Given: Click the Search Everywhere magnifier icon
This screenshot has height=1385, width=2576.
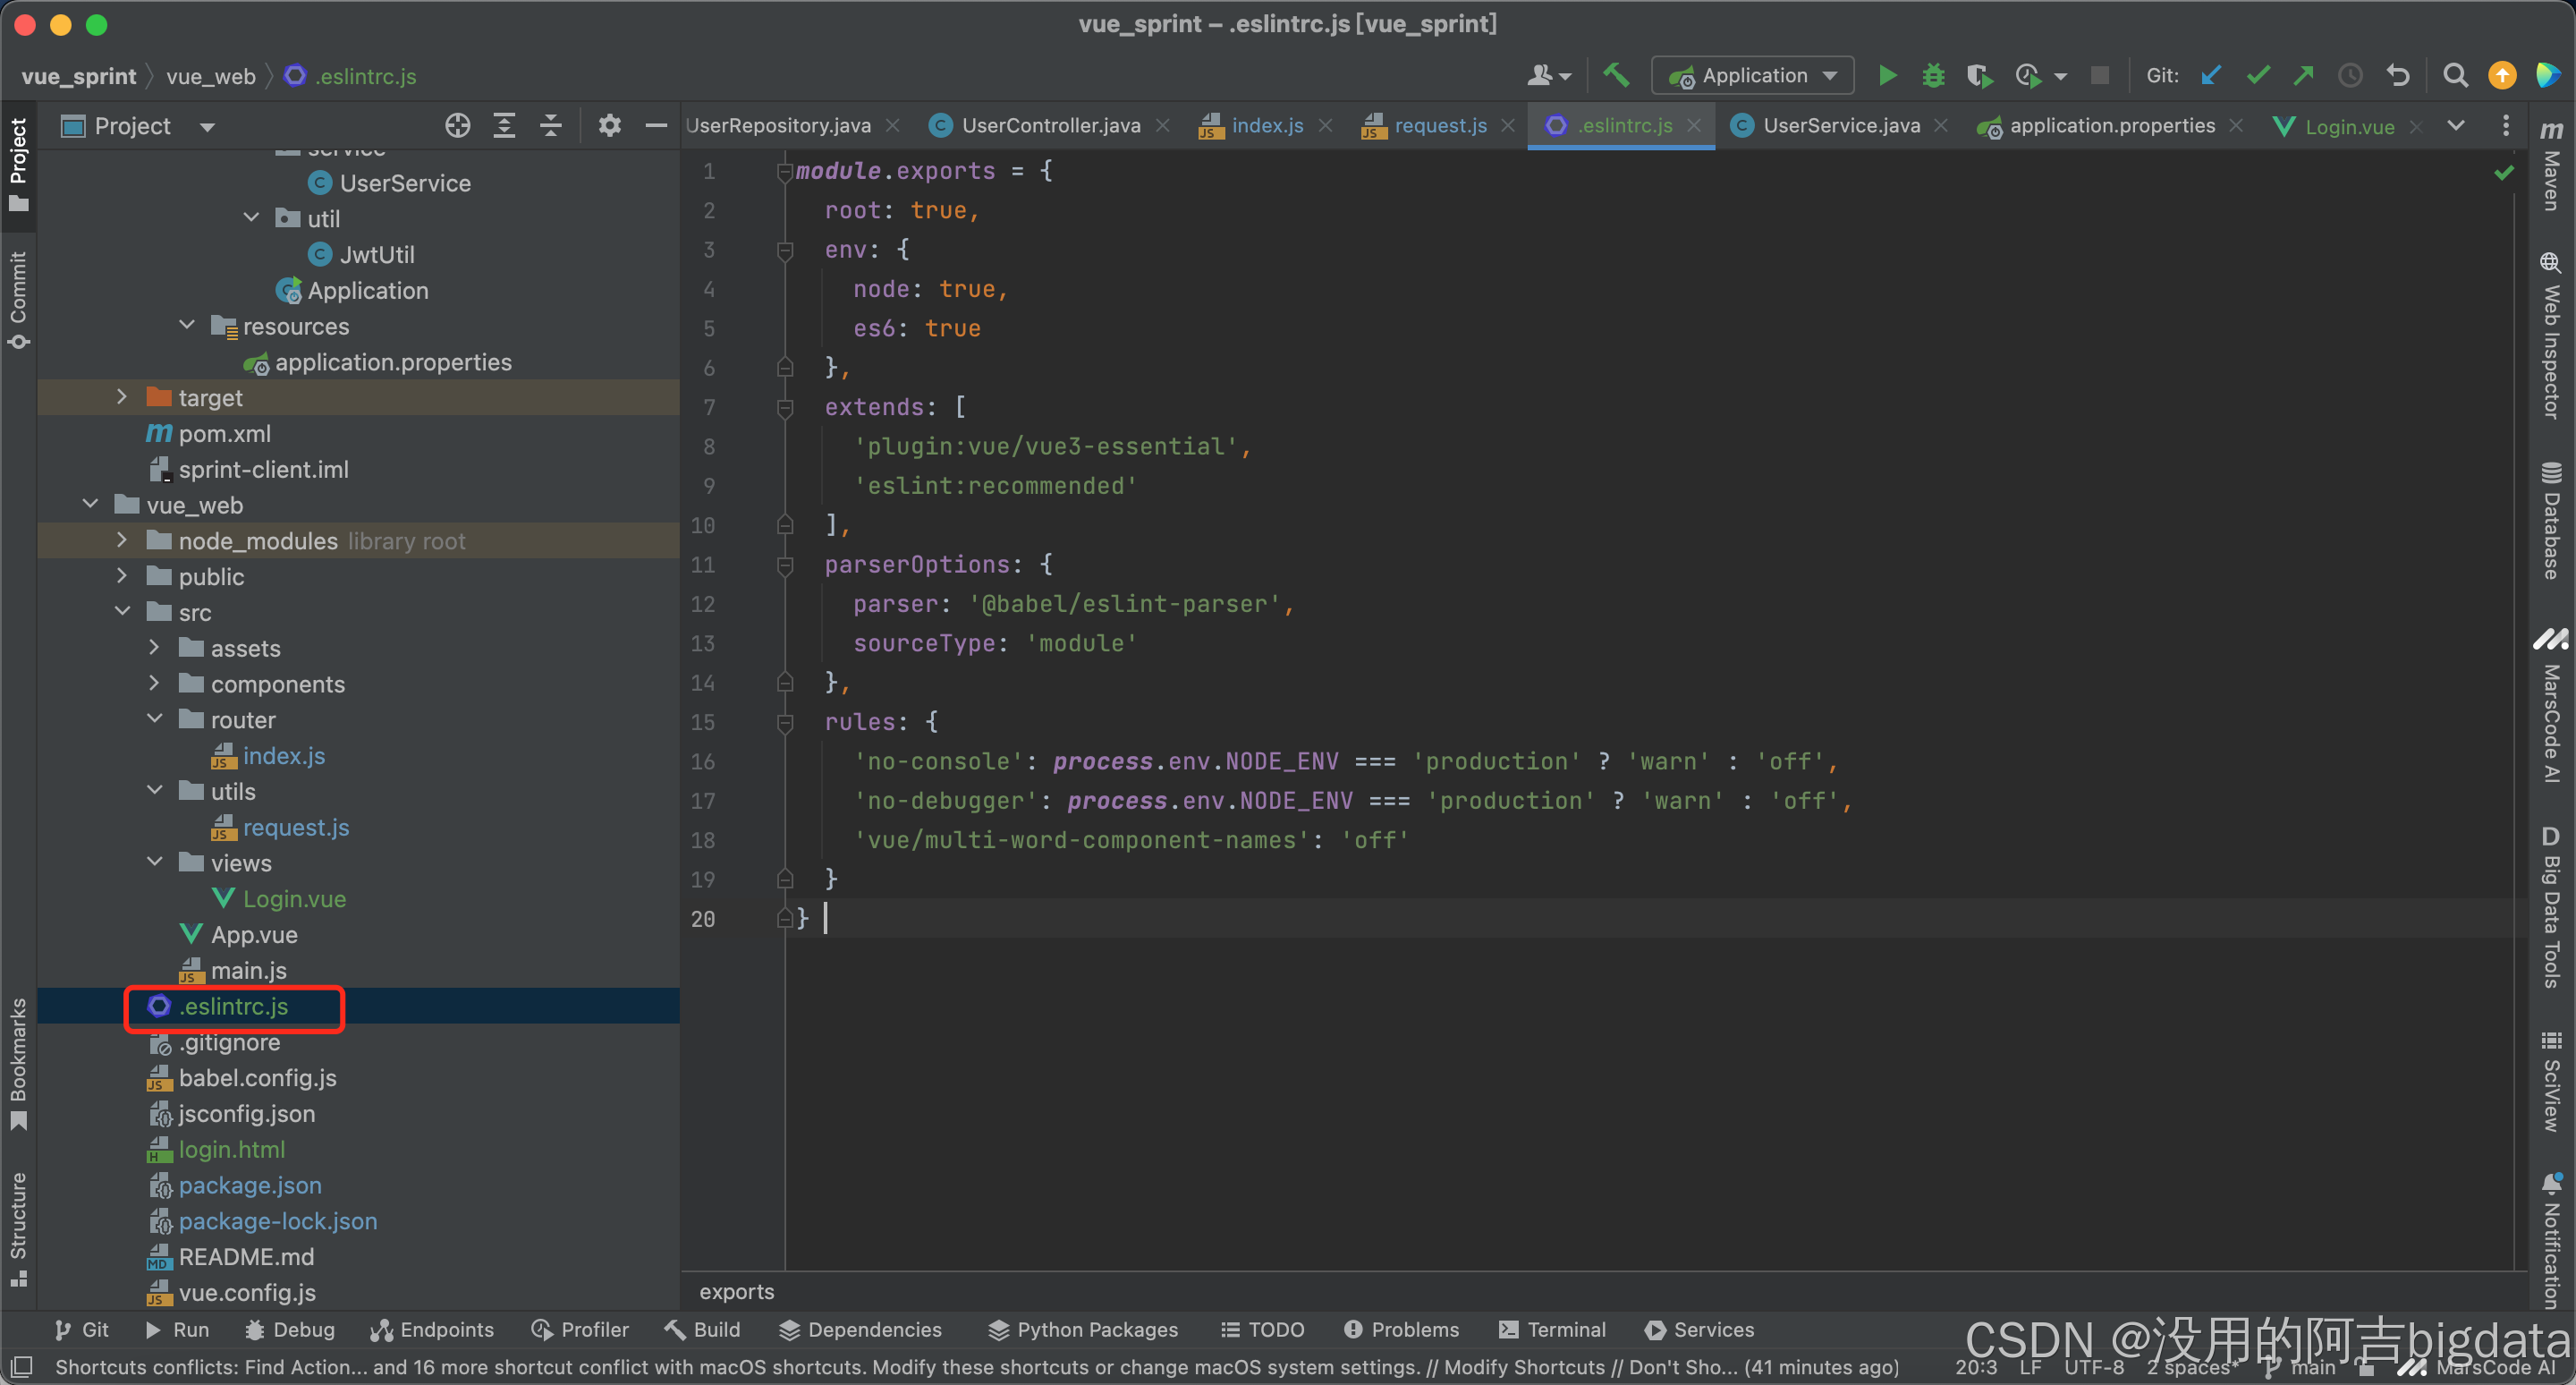Looking at the screenshot, I should (x=2454, y=76).
